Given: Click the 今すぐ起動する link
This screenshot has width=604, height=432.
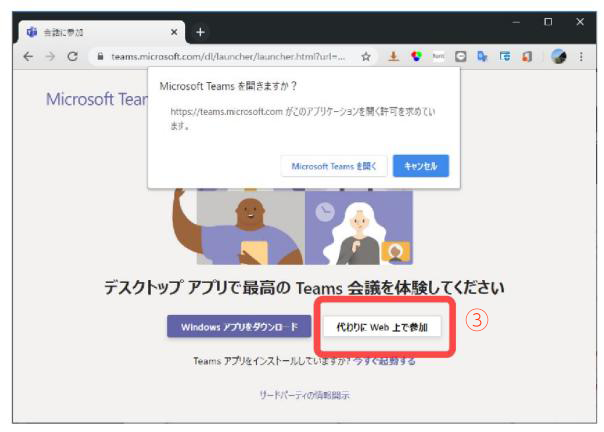Looking at the screenshot, I should (384, 360).
